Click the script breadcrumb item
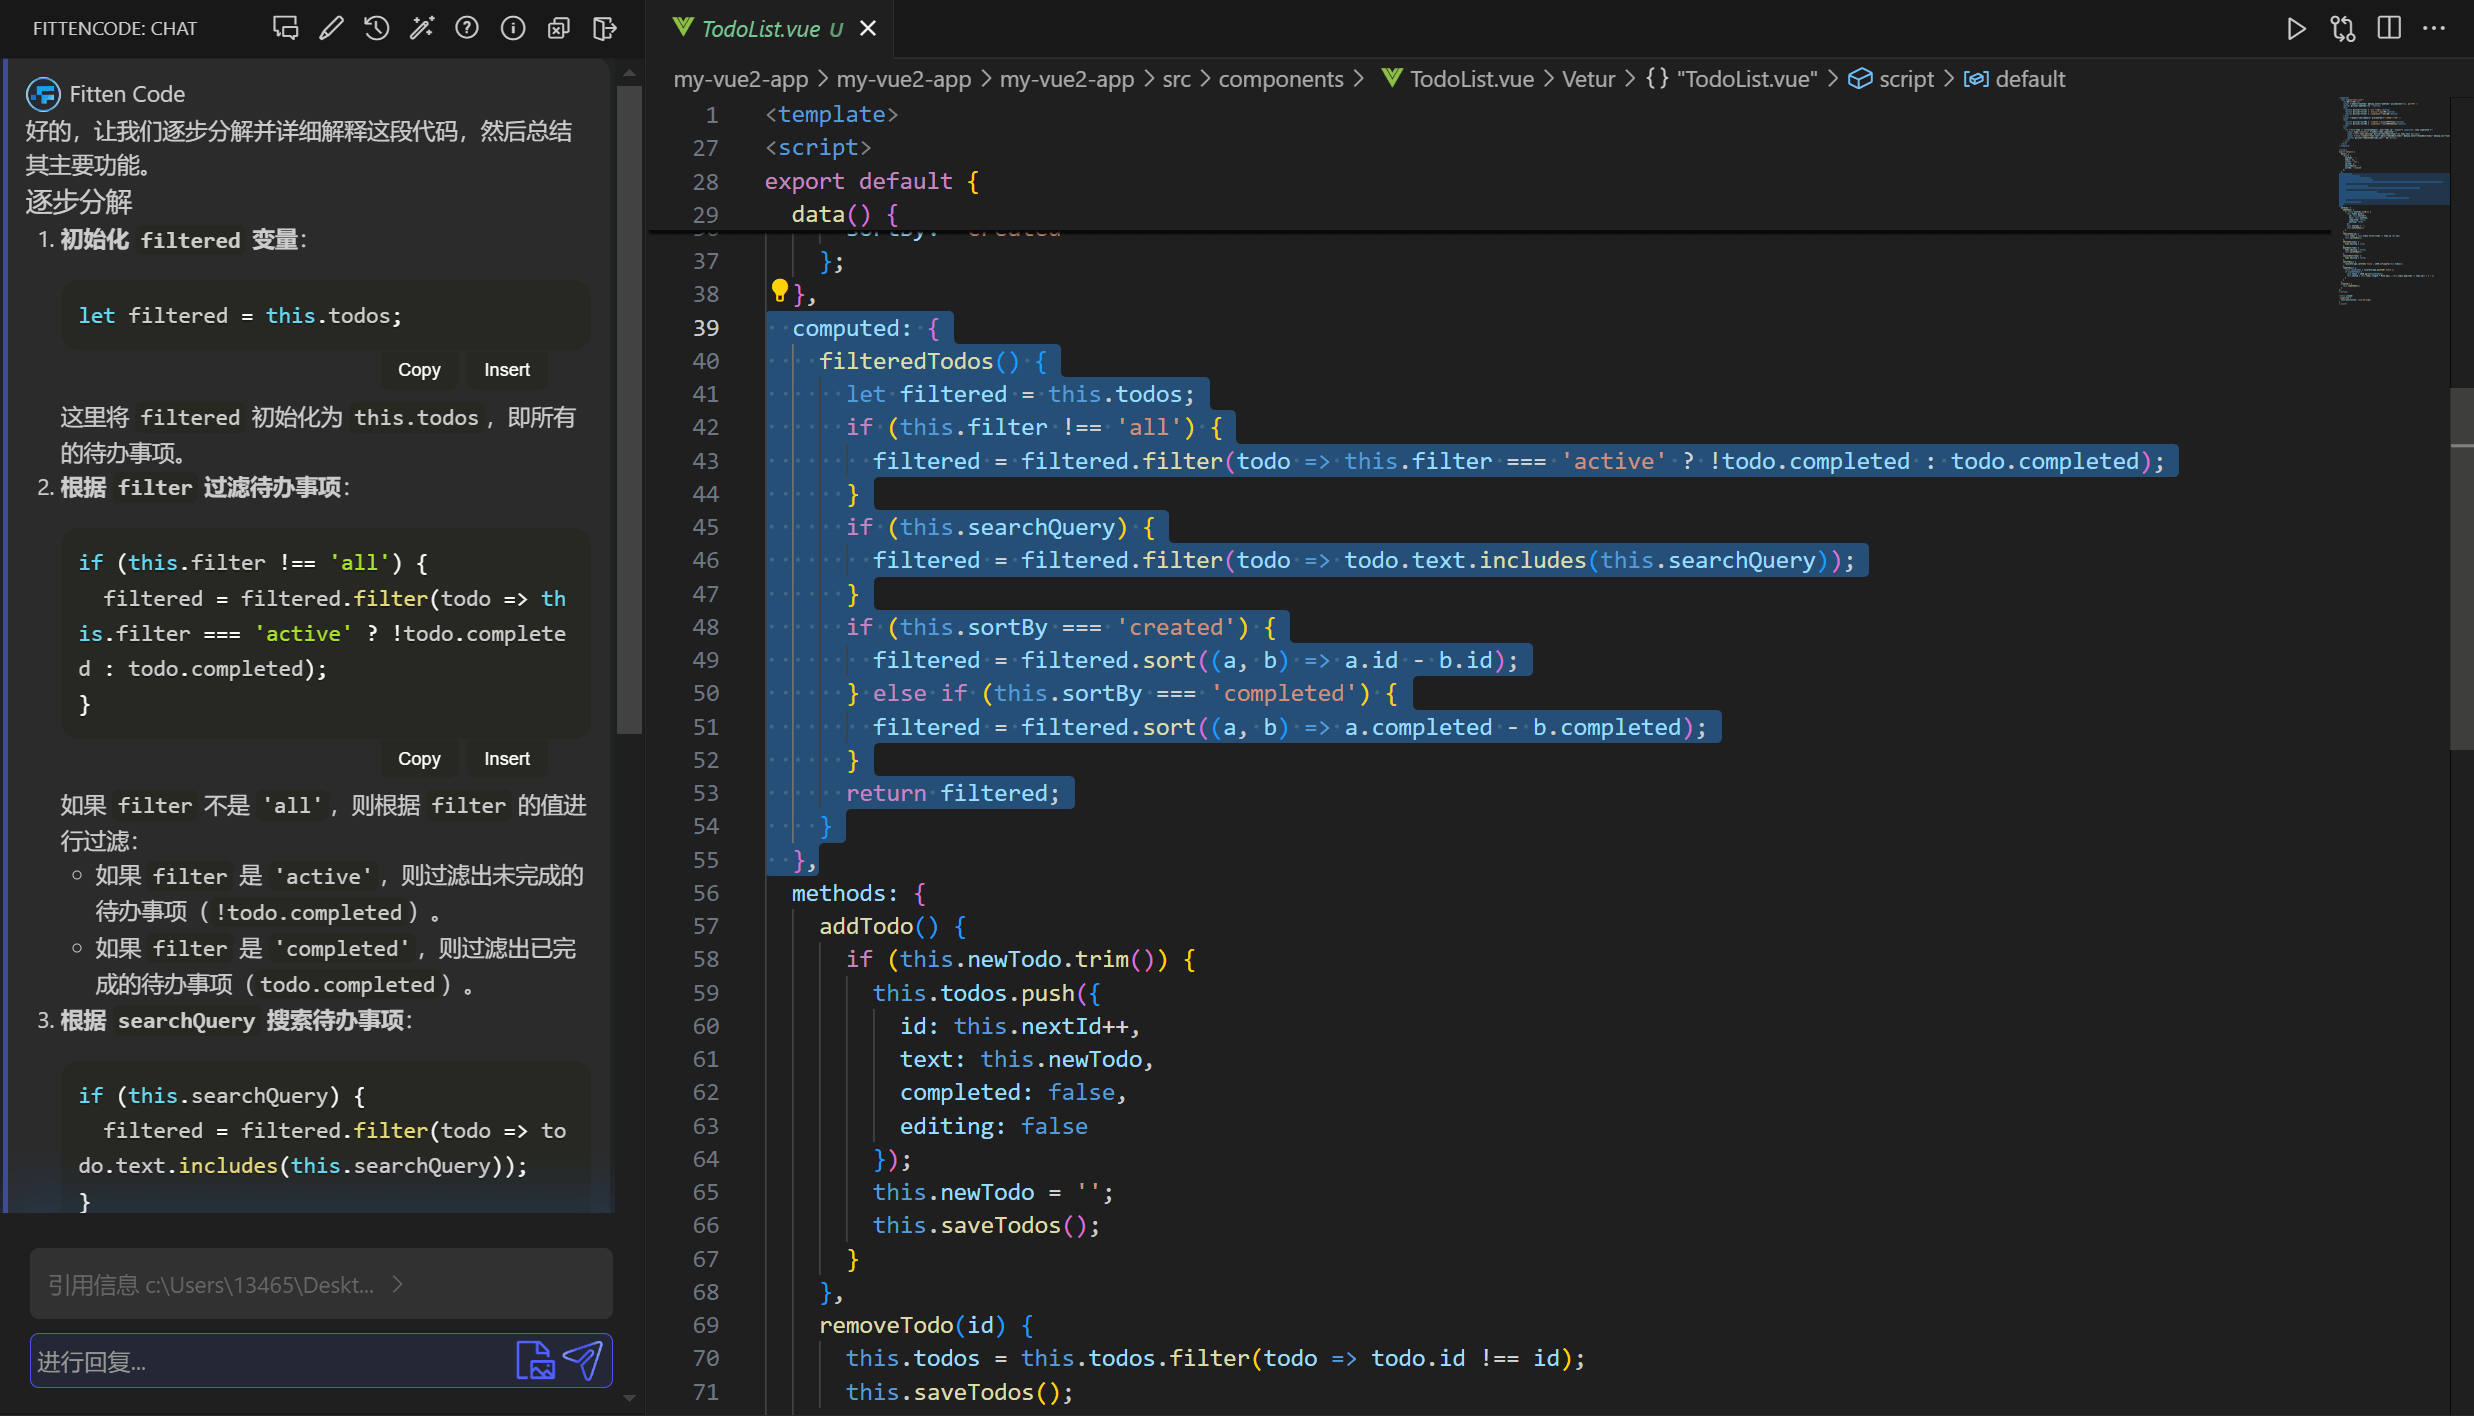The width and height of the screenshot is (2474, 1416). coord(1905,79)
